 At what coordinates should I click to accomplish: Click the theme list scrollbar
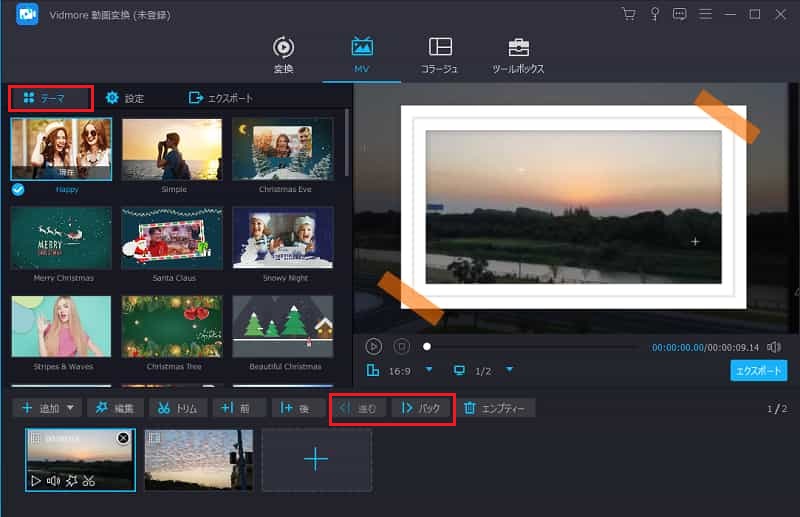(347, 143)
